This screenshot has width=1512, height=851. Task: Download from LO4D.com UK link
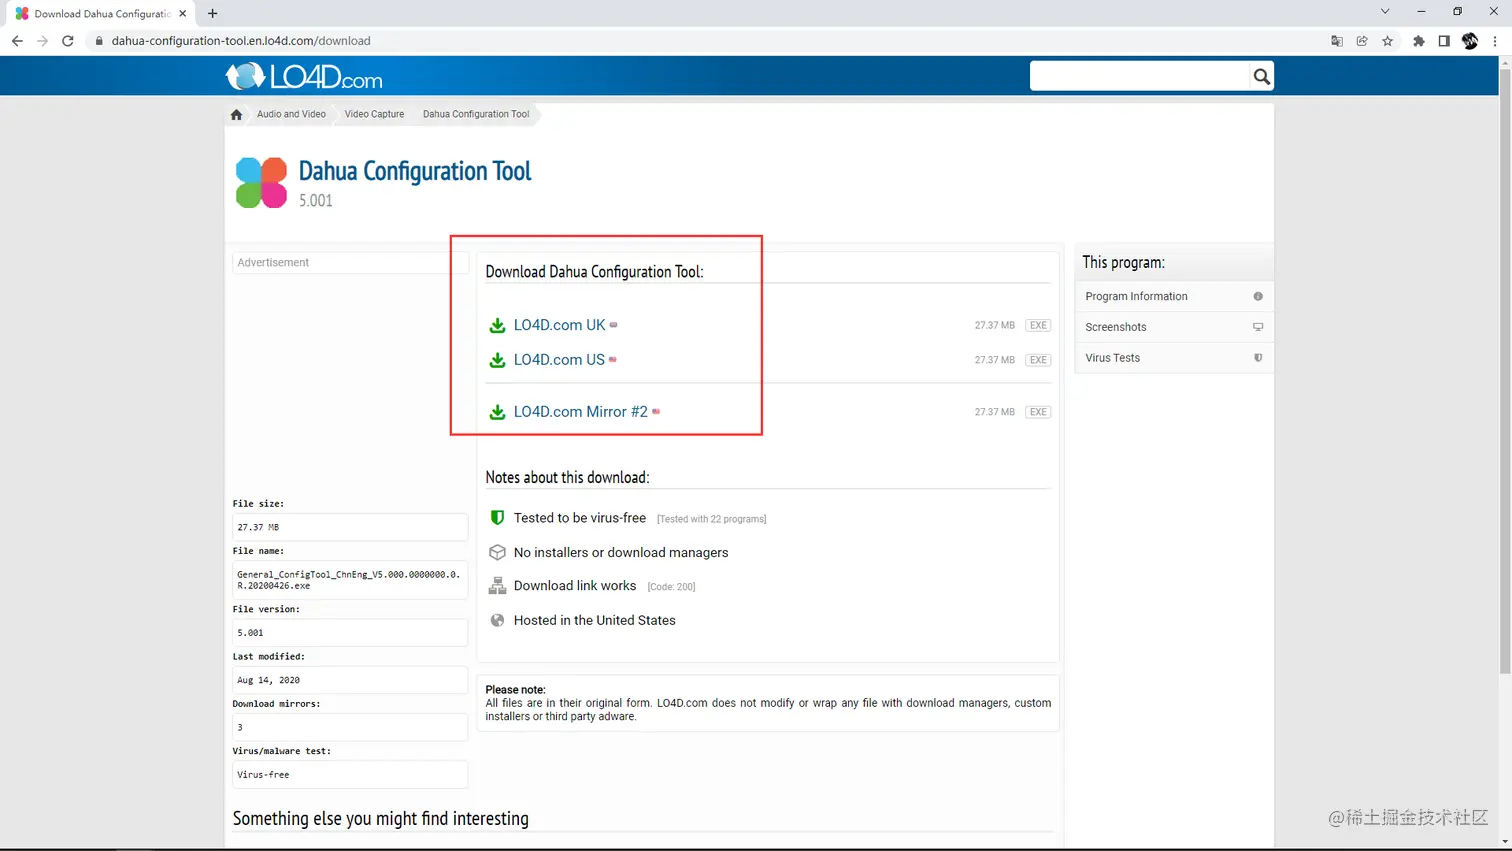pos(559,325)
